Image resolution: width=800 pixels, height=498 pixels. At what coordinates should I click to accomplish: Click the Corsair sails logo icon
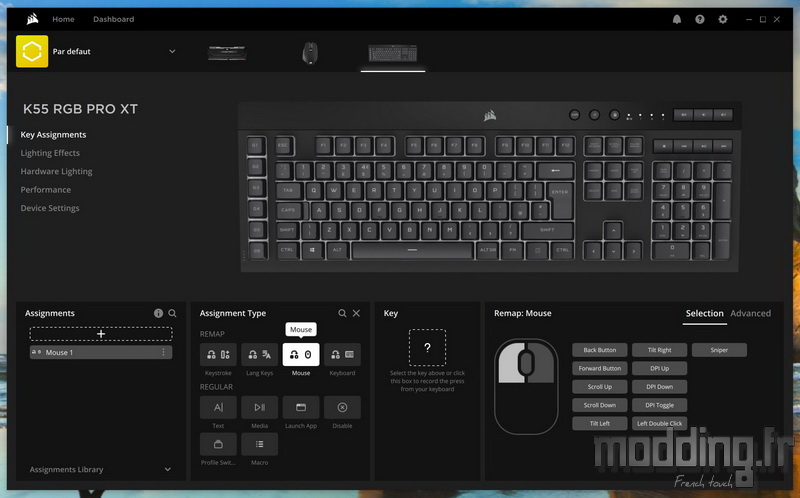[x=32, y=19]
